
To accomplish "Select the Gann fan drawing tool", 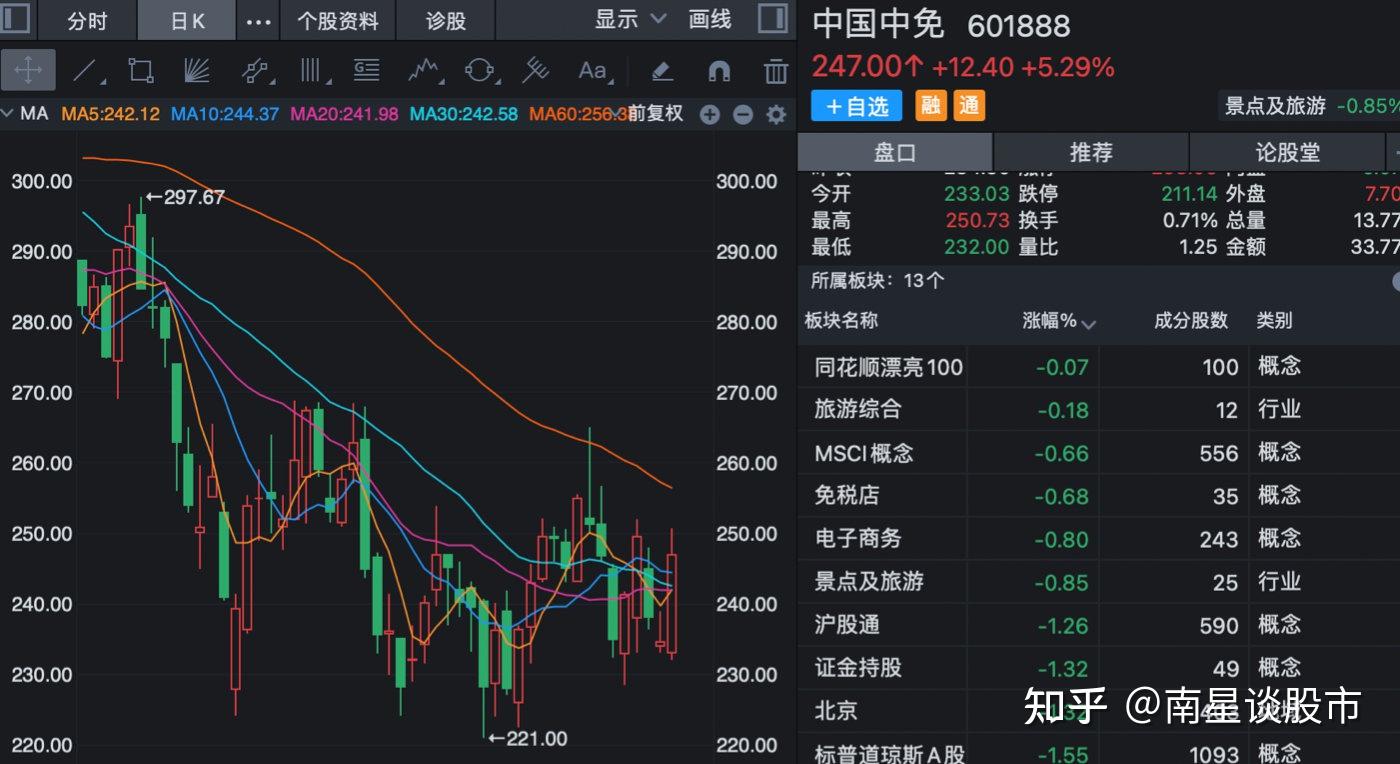I will pos(197,70).
